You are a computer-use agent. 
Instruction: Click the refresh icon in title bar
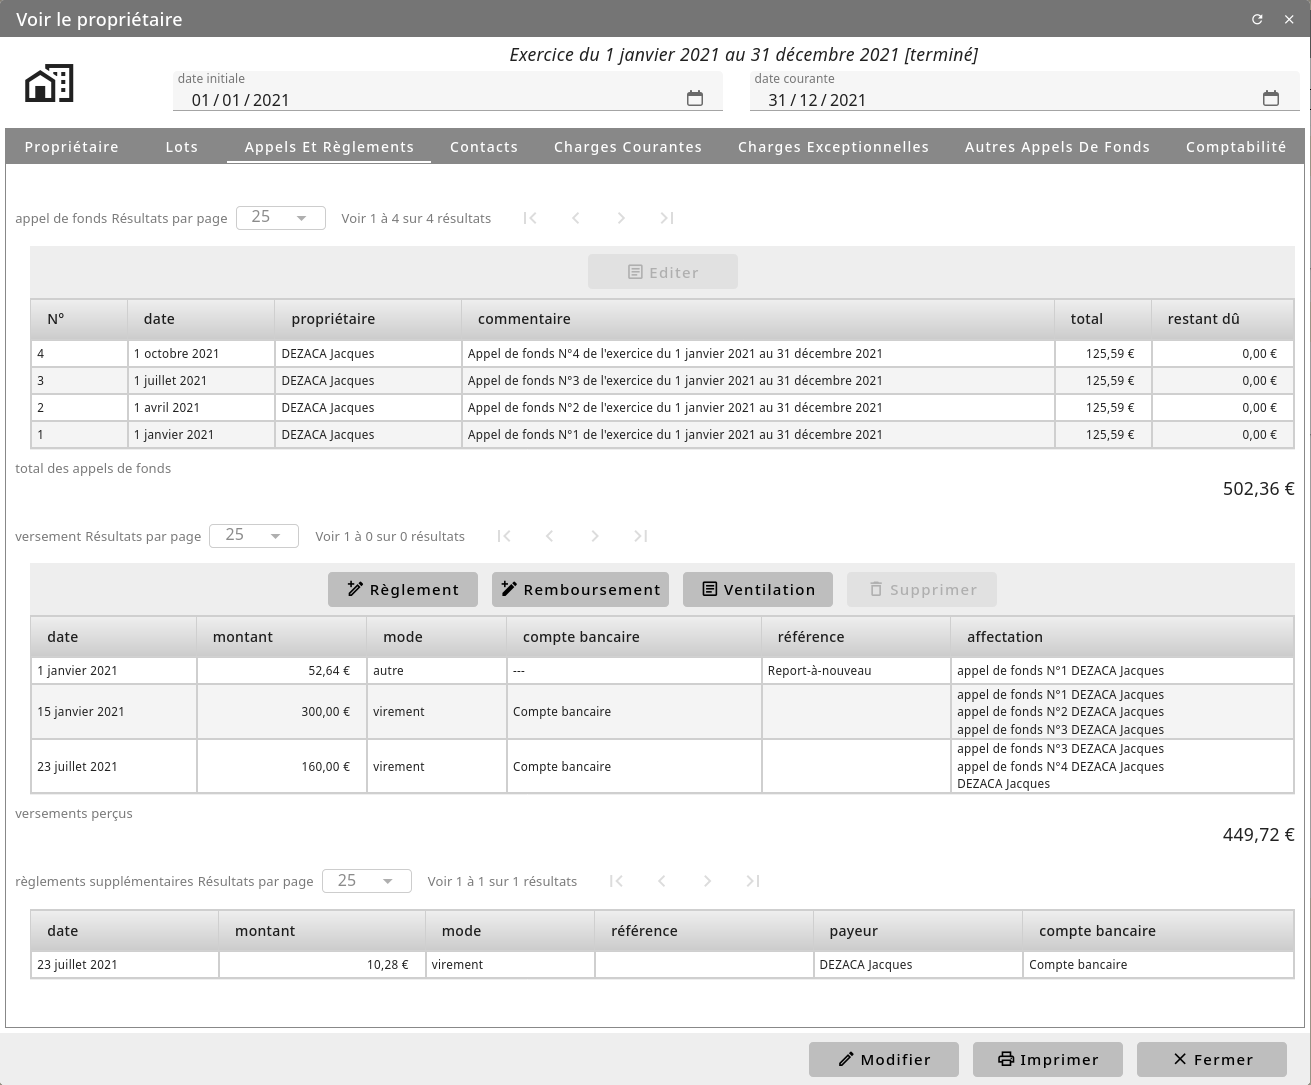1257,19
